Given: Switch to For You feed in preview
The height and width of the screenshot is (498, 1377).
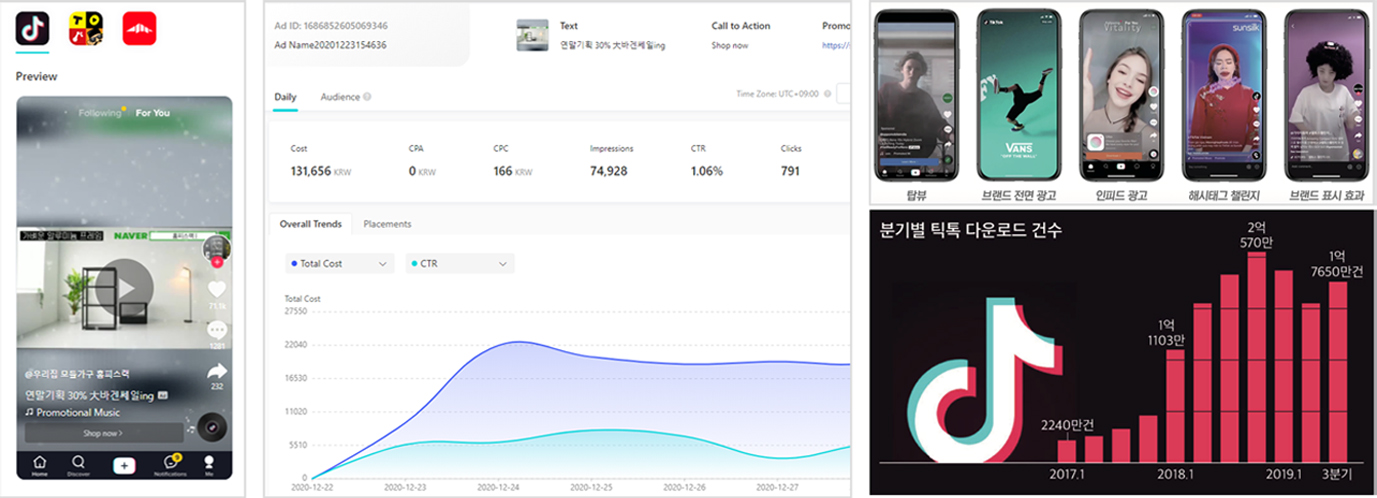Looking at the screenshot, I should click(x=153, y=113).
